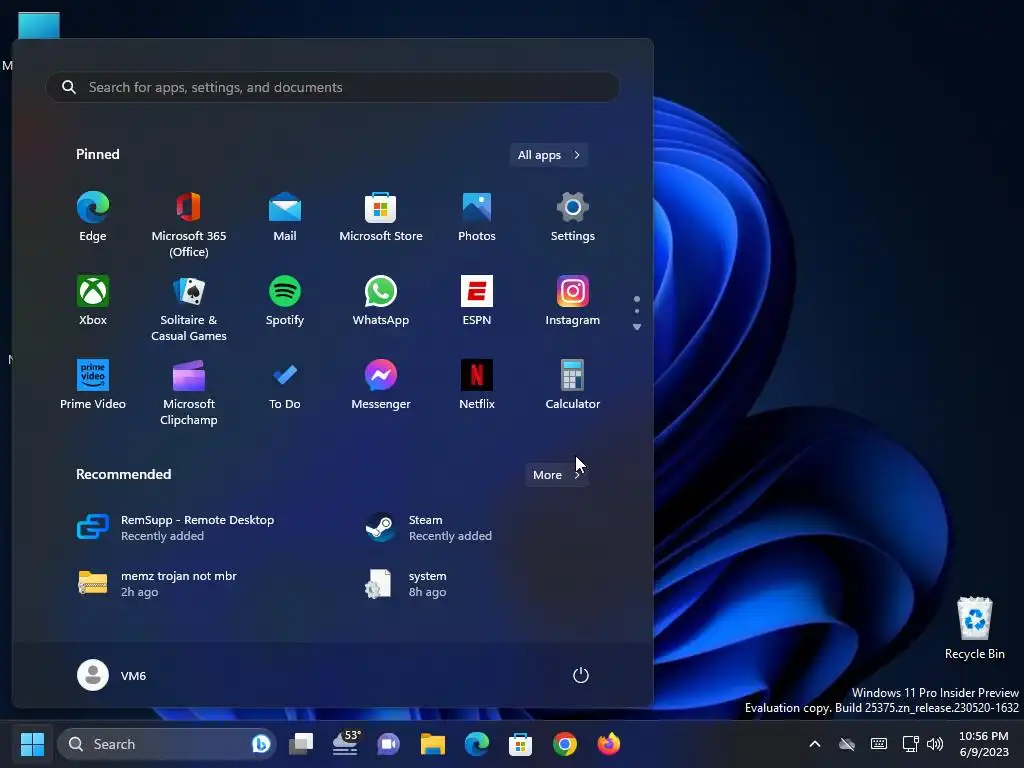
Task: Launch Firefox from taskbar
Action: click(x=609, y=744)
